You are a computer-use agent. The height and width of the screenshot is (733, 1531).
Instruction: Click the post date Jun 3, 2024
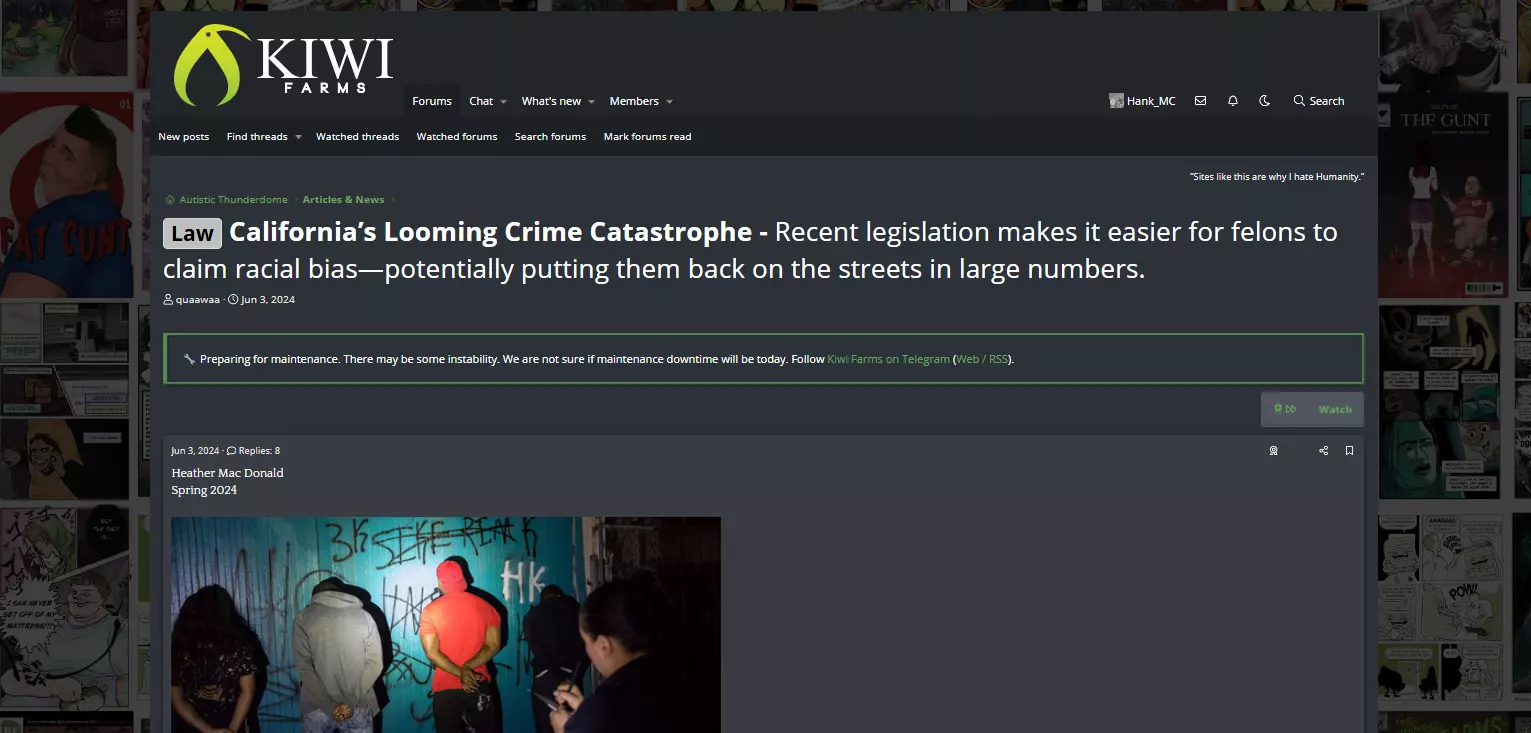point(195,451)
